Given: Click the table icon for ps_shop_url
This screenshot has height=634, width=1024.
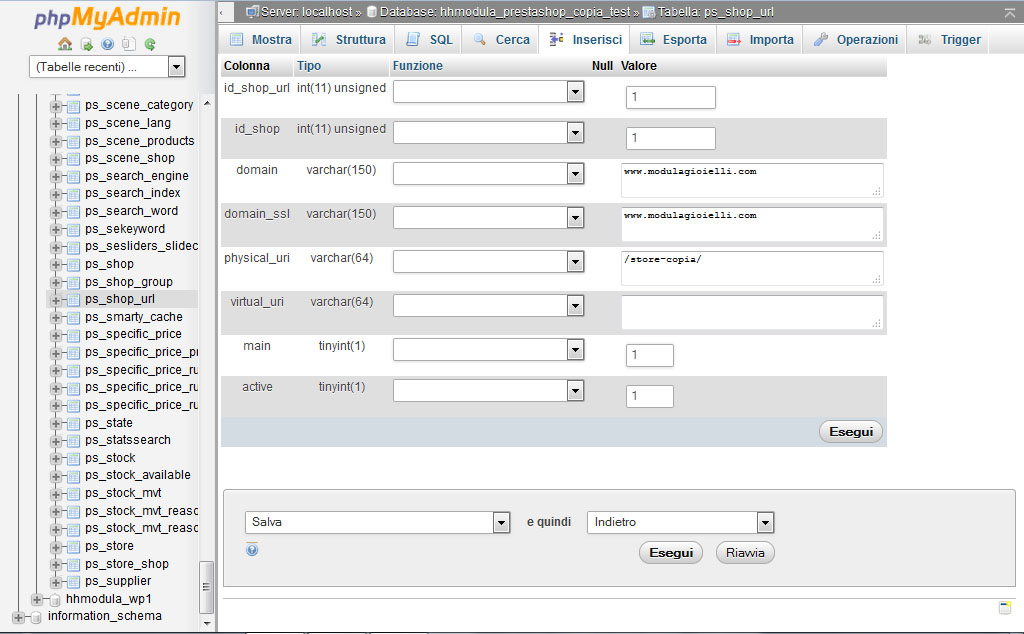Looking at the screenshot, I should coord(74,300).
